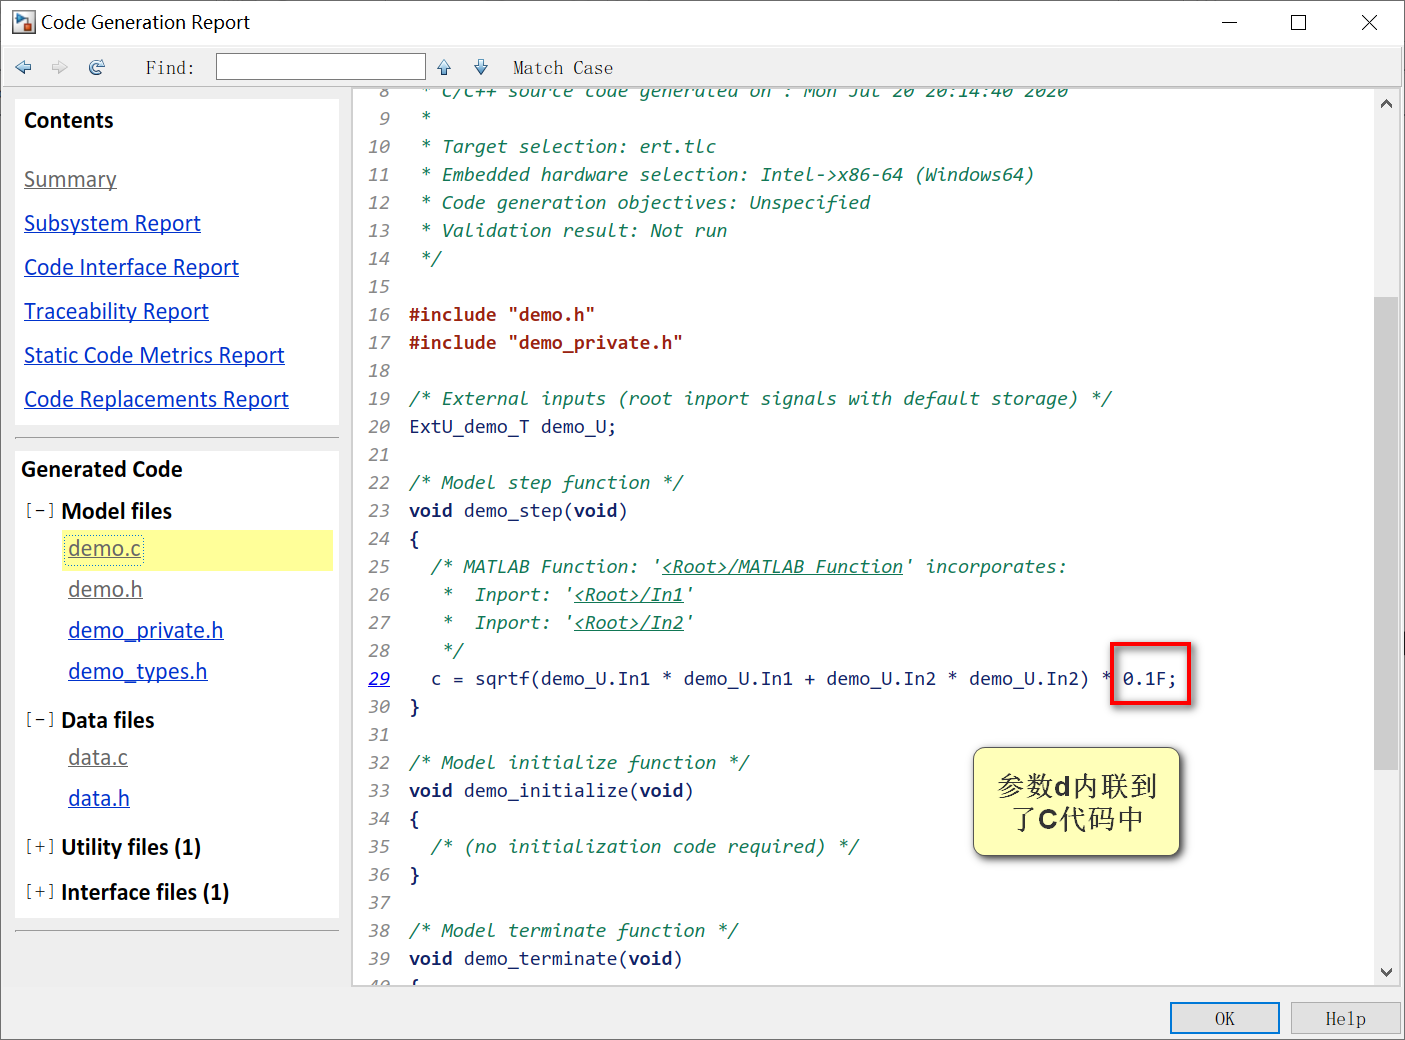Click the line number 29 link
1405x1040 pixels.
[x=379, y=679]
